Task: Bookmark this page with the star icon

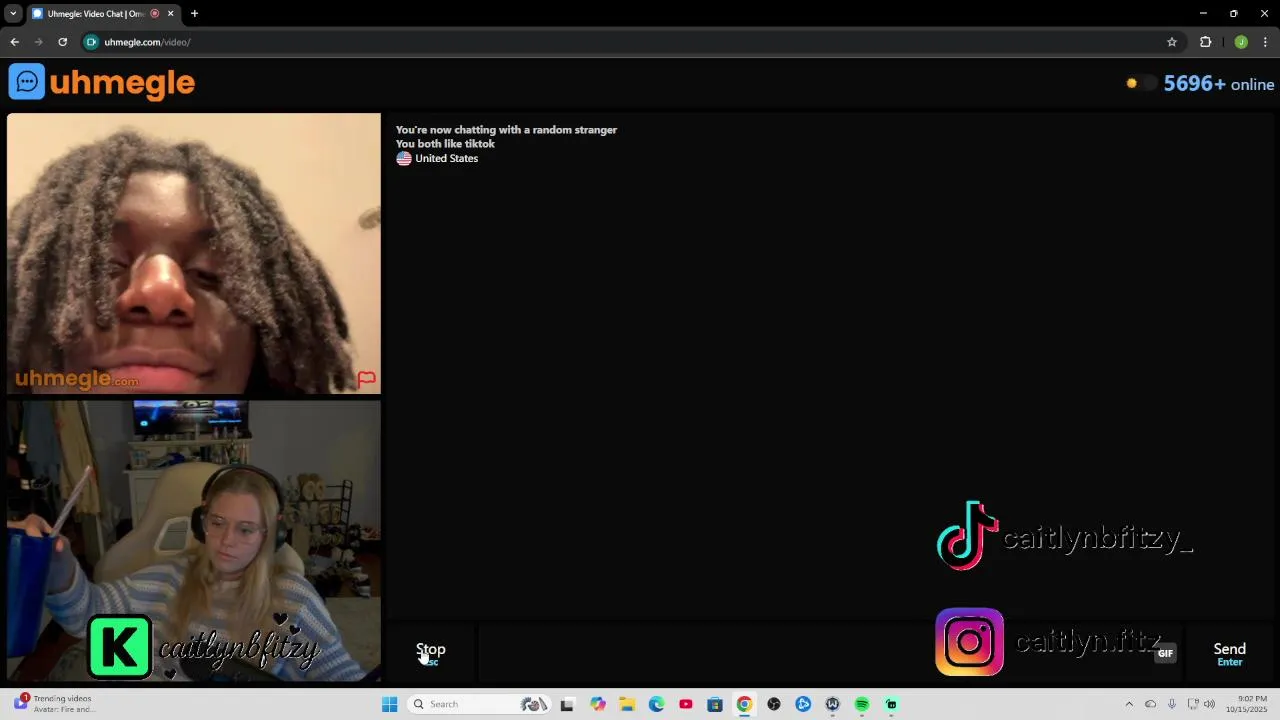Action: (1172, 42)
